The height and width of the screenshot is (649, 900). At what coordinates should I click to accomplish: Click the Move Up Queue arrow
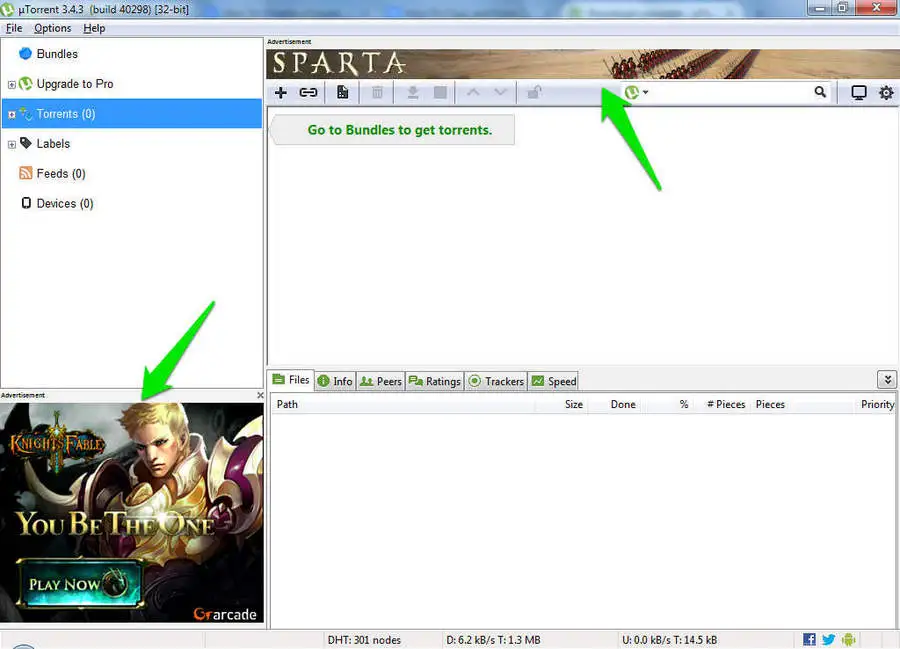click(x=473, y=92)
